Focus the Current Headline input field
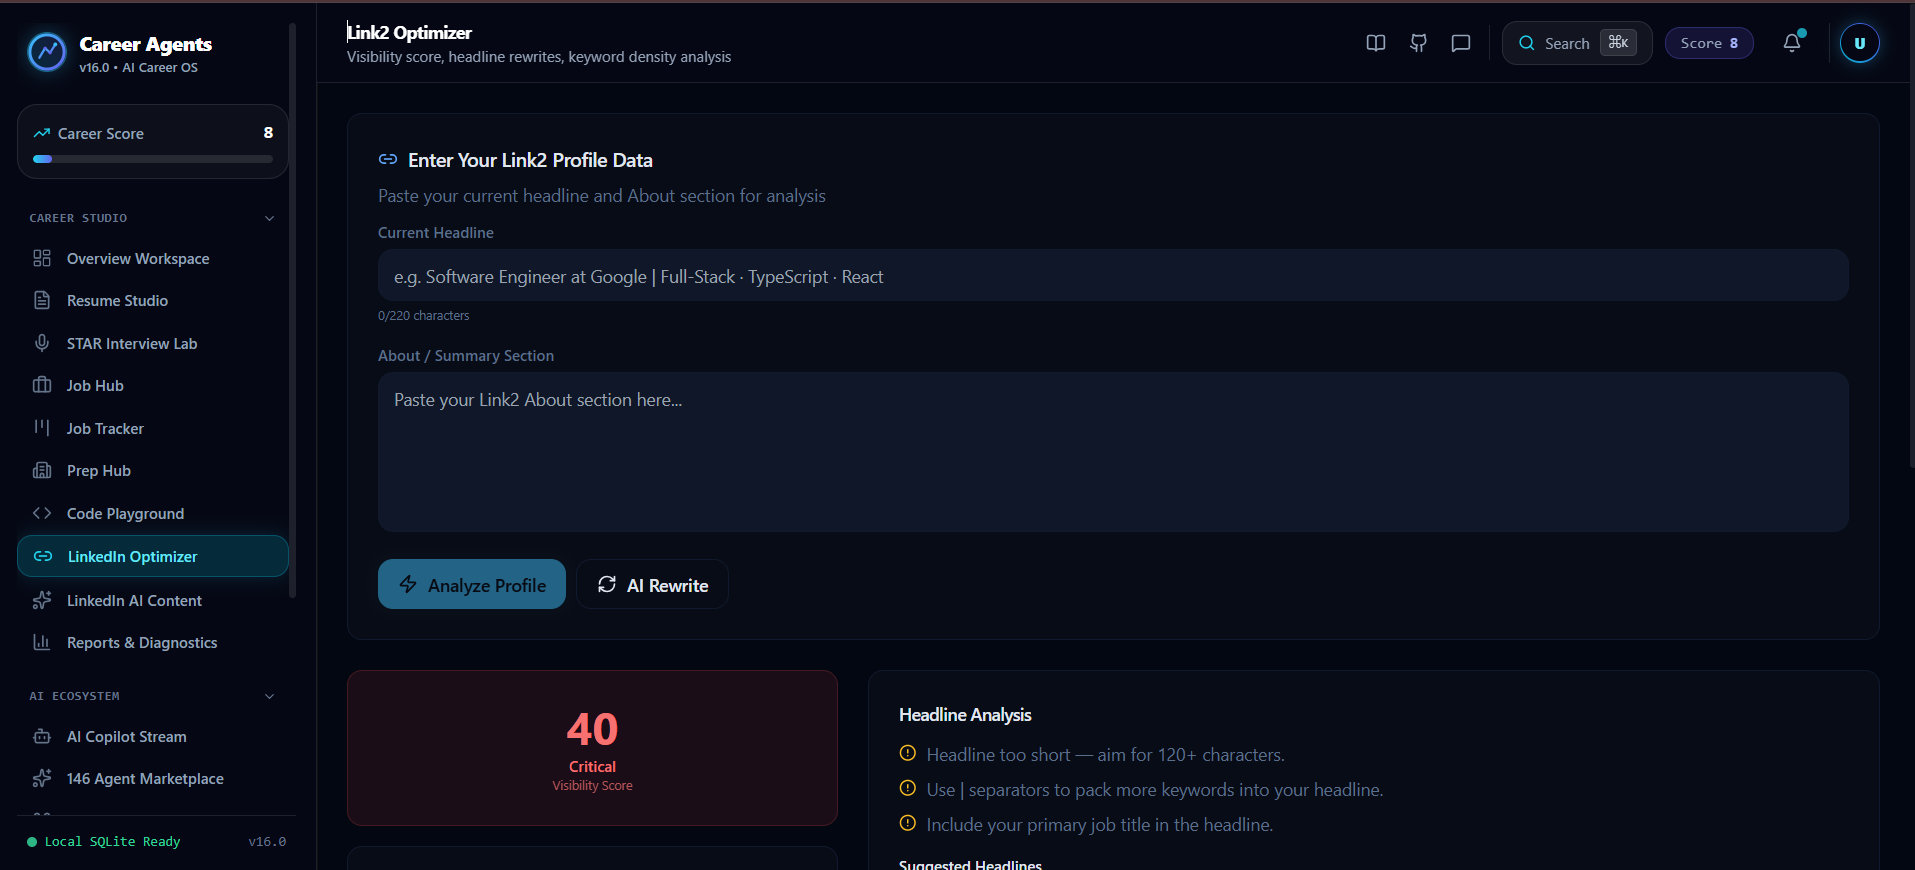1915x870 pixels. point(1113,275)
